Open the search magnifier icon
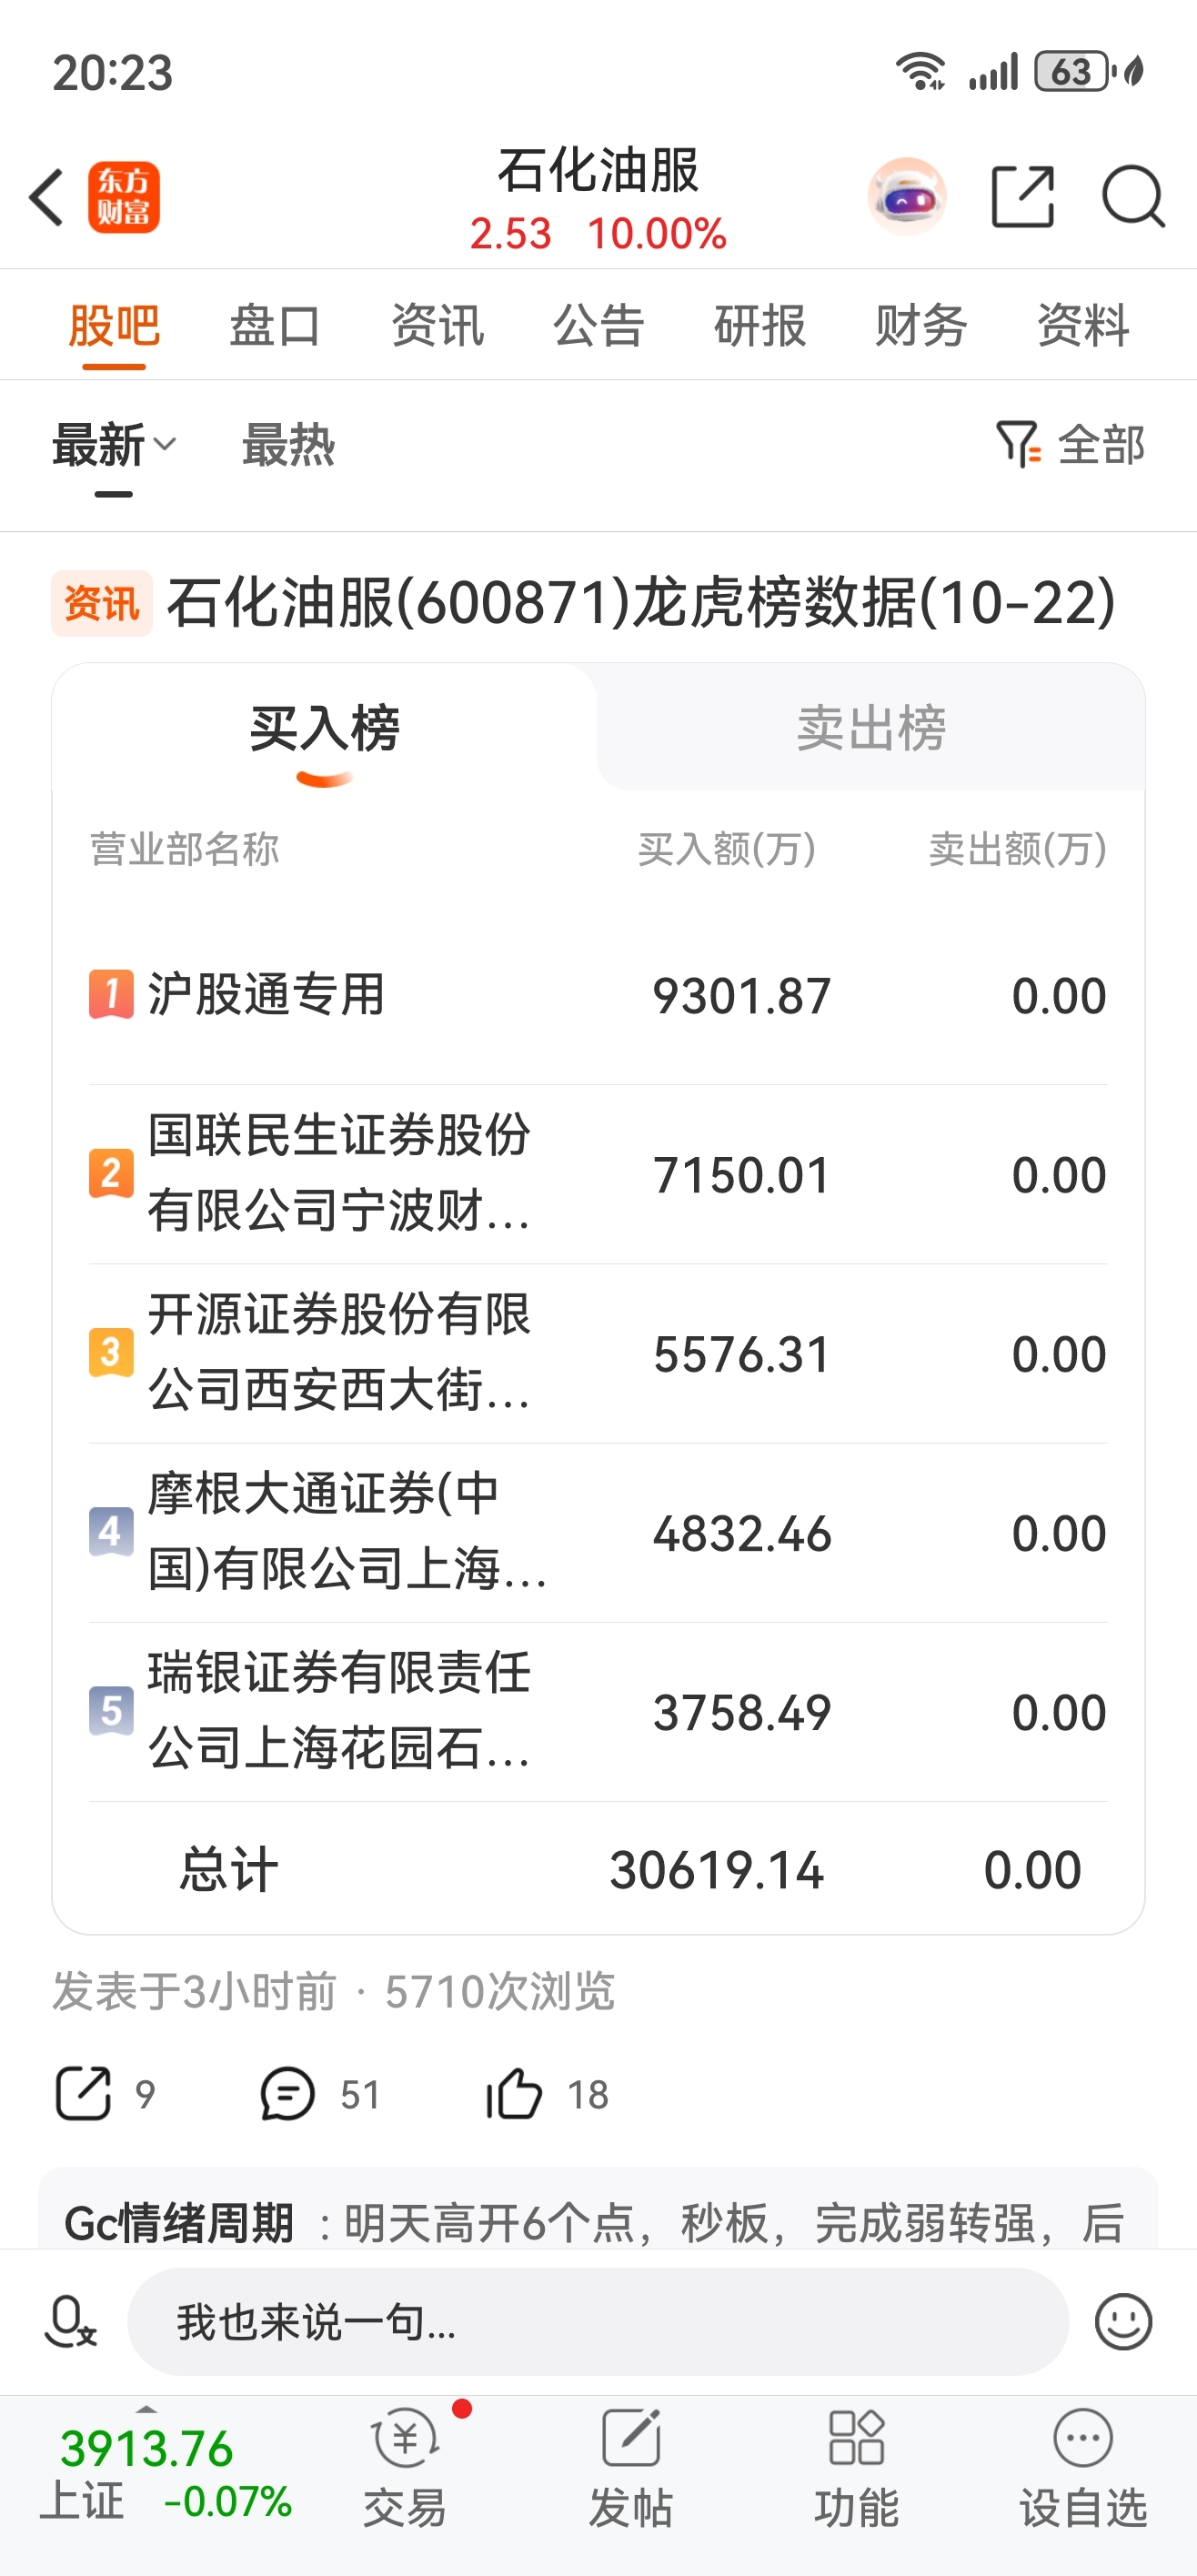Screen dimensions: 1197x2576 coord(1132,197)
